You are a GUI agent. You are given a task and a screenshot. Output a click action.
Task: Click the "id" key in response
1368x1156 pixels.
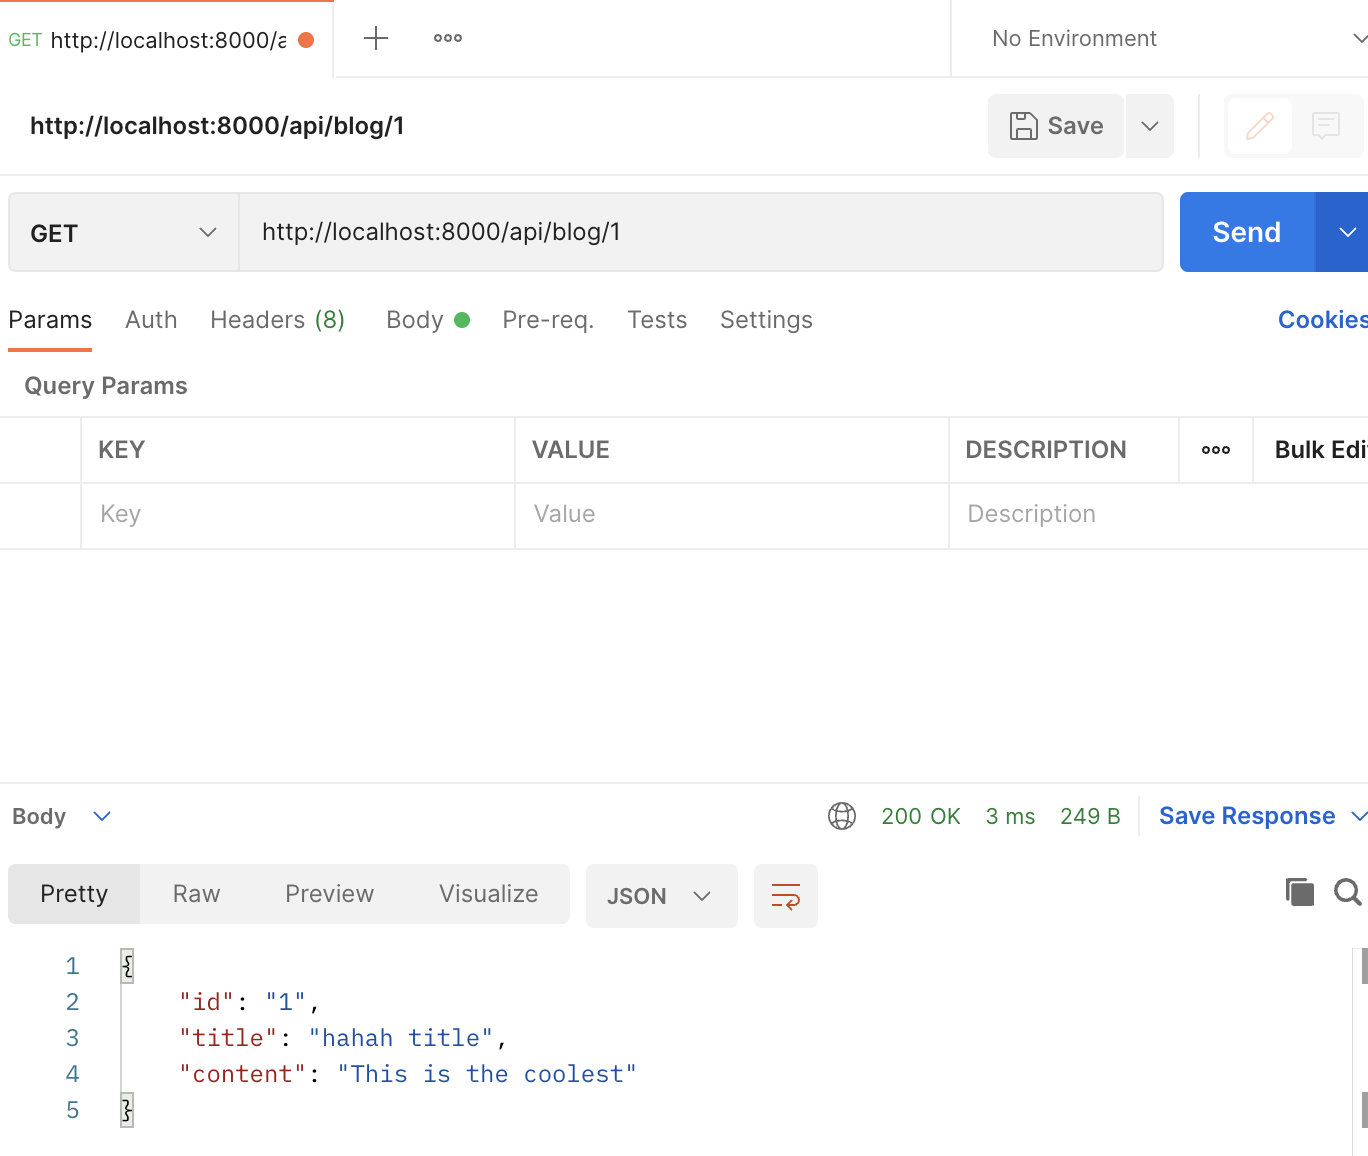[x=207, y=1002]
